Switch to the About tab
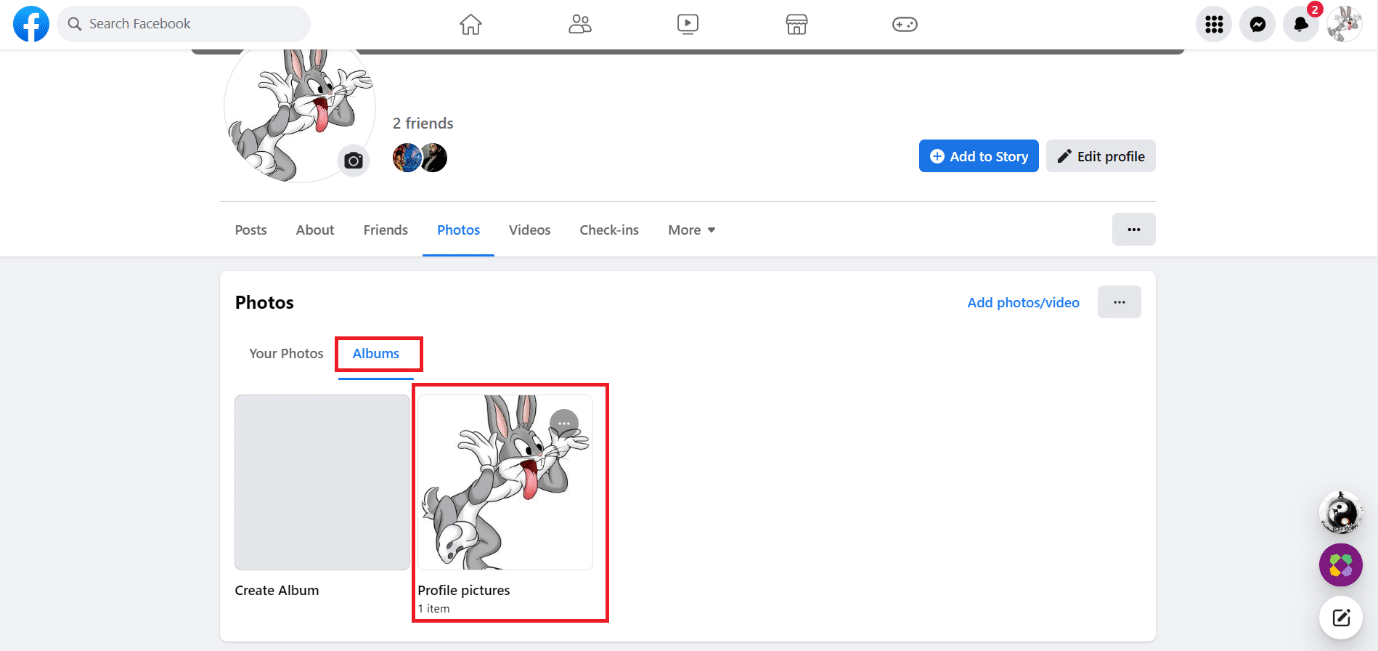Viewport: 1378px width, 651px height. click(315, 230)
